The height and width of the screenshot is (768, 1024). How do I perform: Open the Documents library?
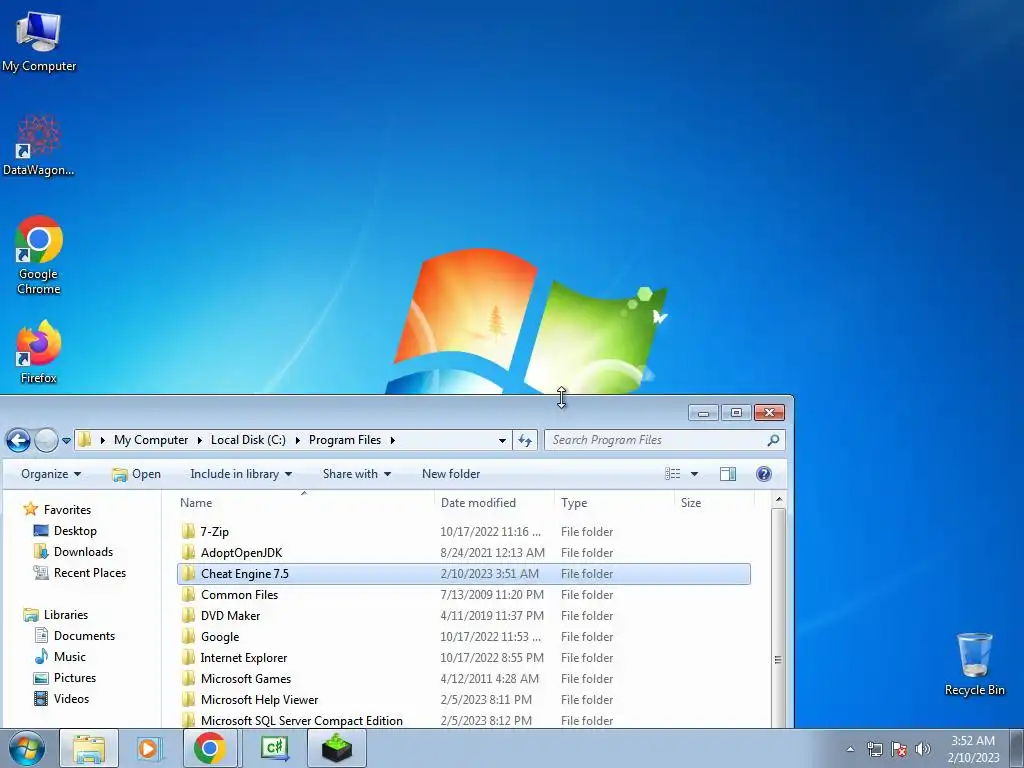(74, 635)
